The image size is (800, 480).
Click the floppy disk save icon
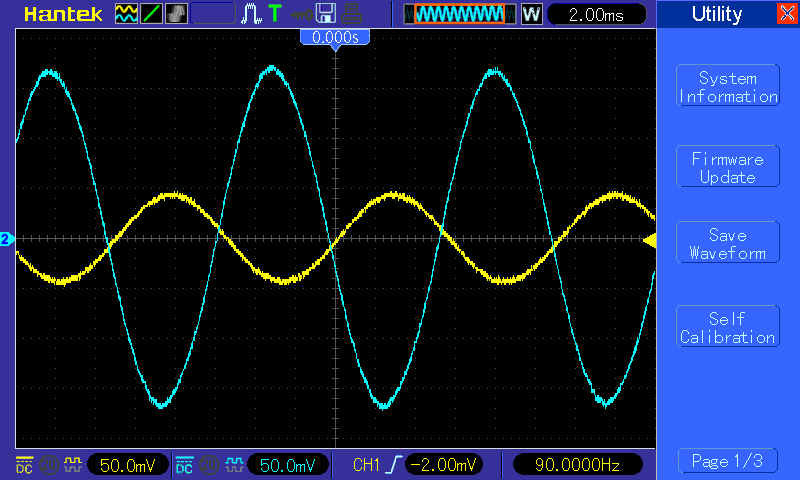point(326,13)
